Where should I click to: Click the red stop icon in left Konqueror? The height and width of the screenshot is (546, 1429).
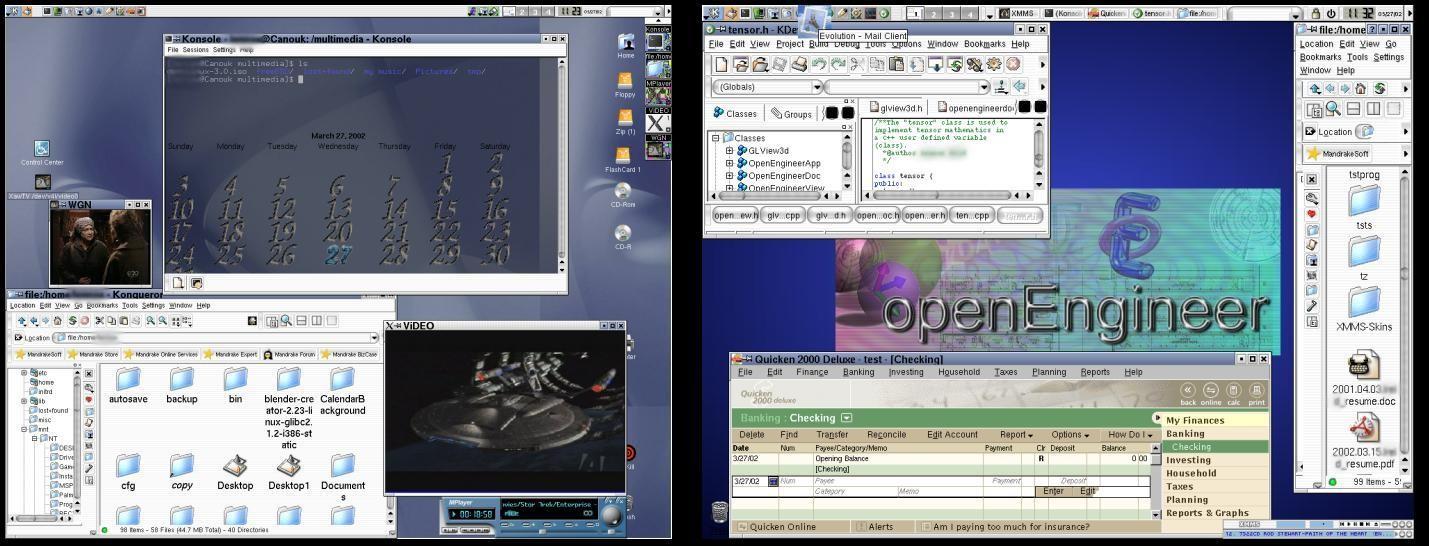[84, 321]
